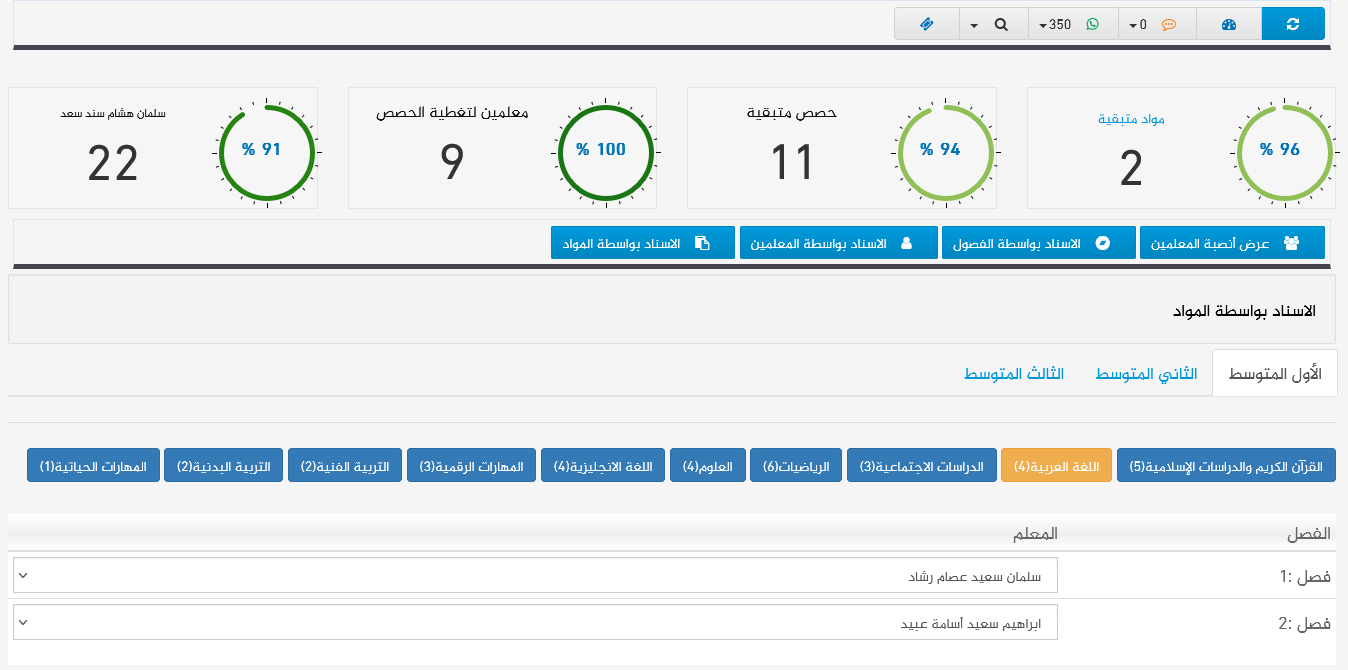Expand the teacher dropdown for فصل 2
The height and width of the screenshot is (670, 1348).
(24, 622)
